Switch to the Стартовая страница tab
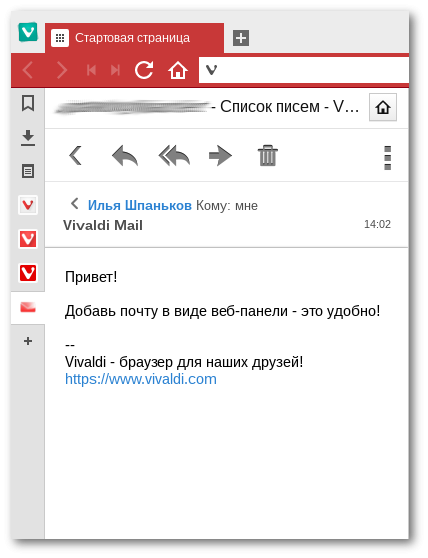Screen dimensions: 428x558 [x=134, y=38]
